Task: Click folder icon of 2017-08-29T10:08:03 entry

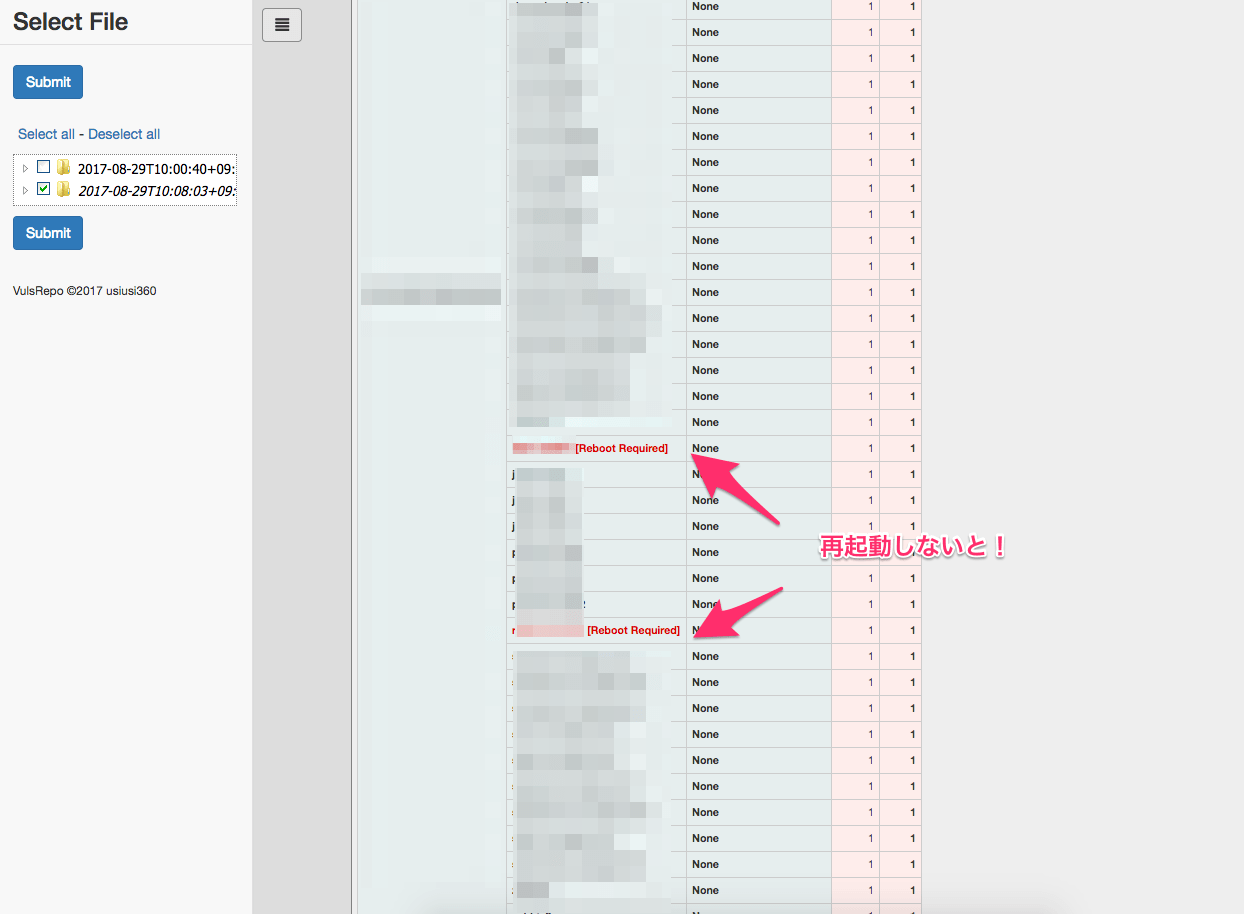Action: (x=64, y=189)
